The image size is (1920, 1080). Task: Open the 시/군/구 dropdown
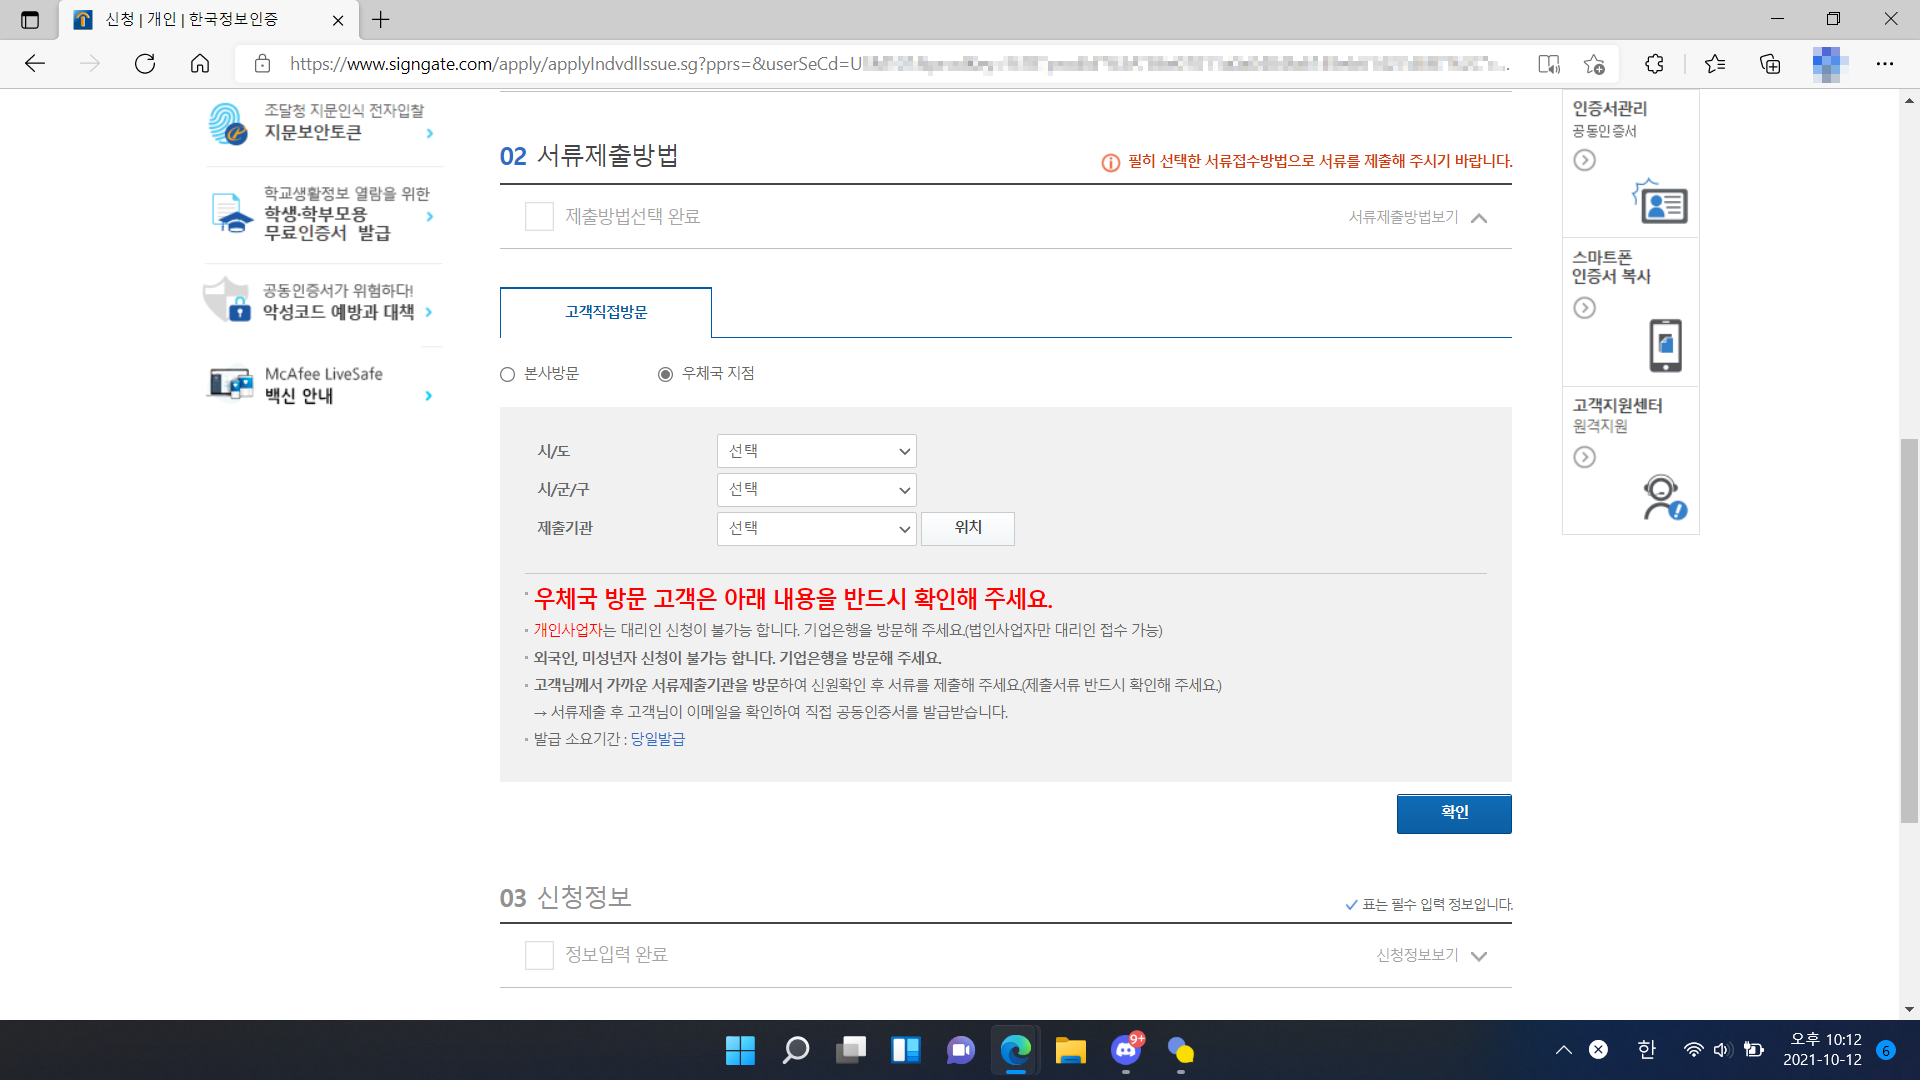point(816,490)
